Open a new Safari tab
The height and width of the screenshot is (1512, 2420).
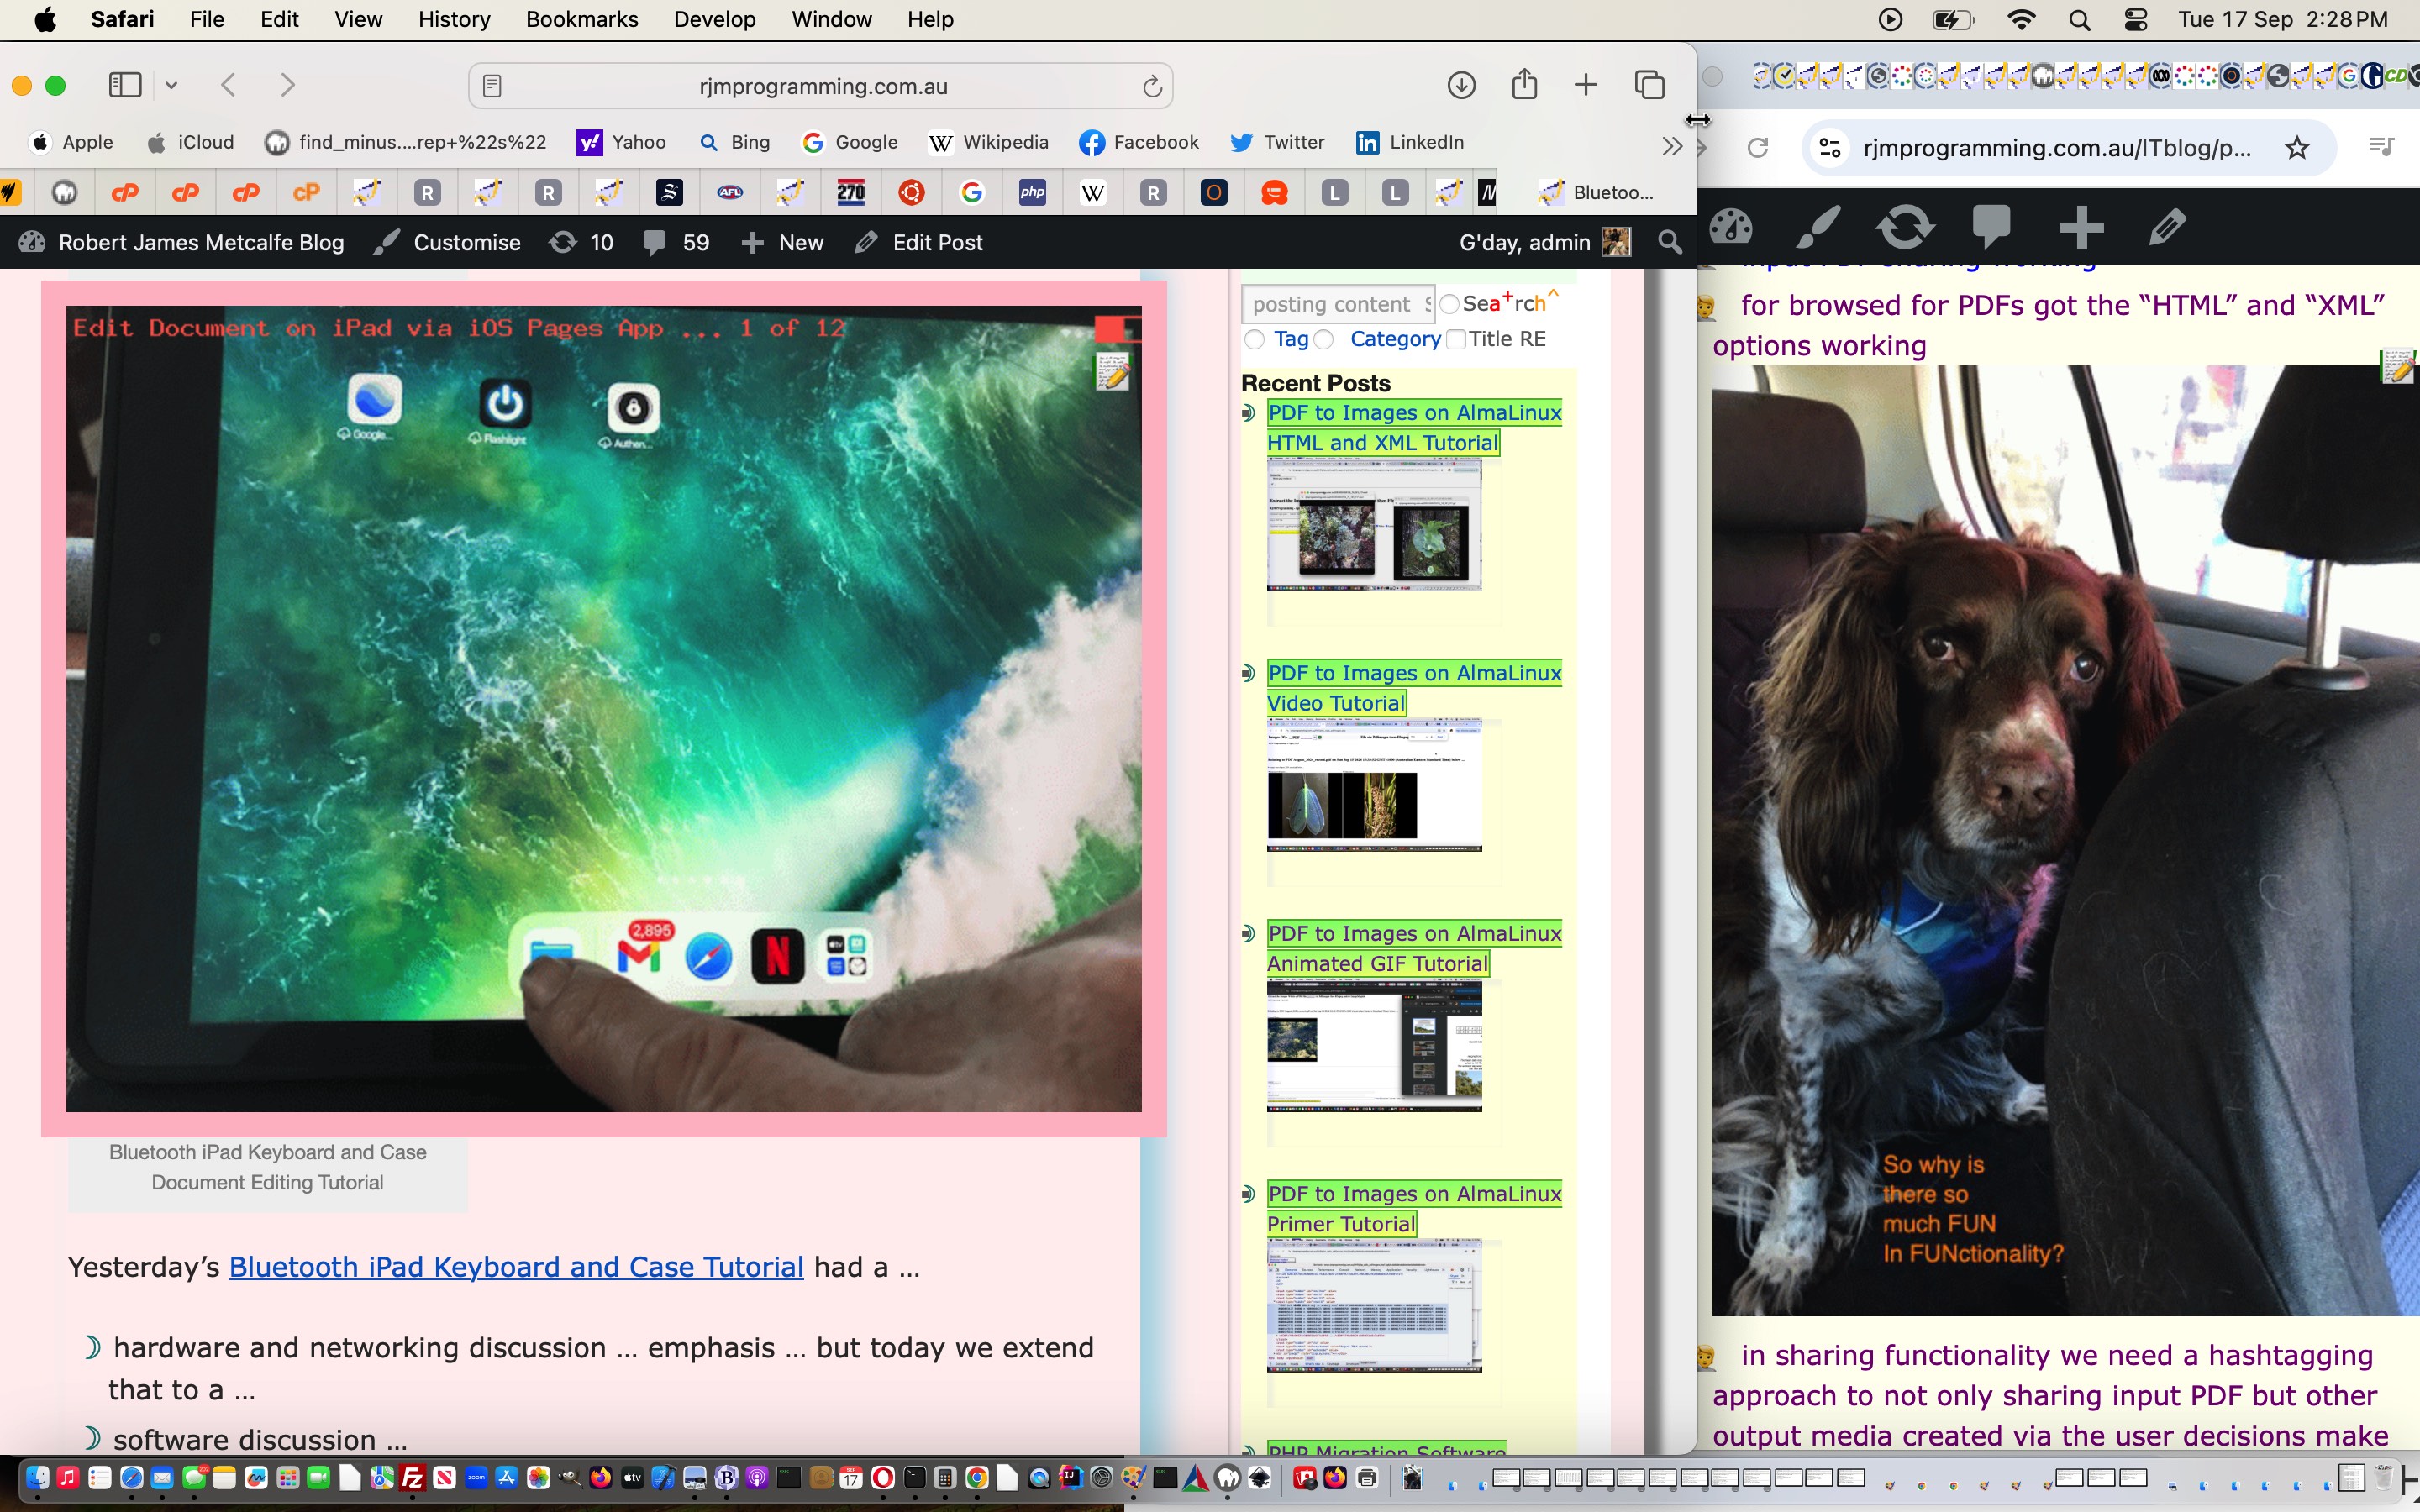[x=1586, y=85]
